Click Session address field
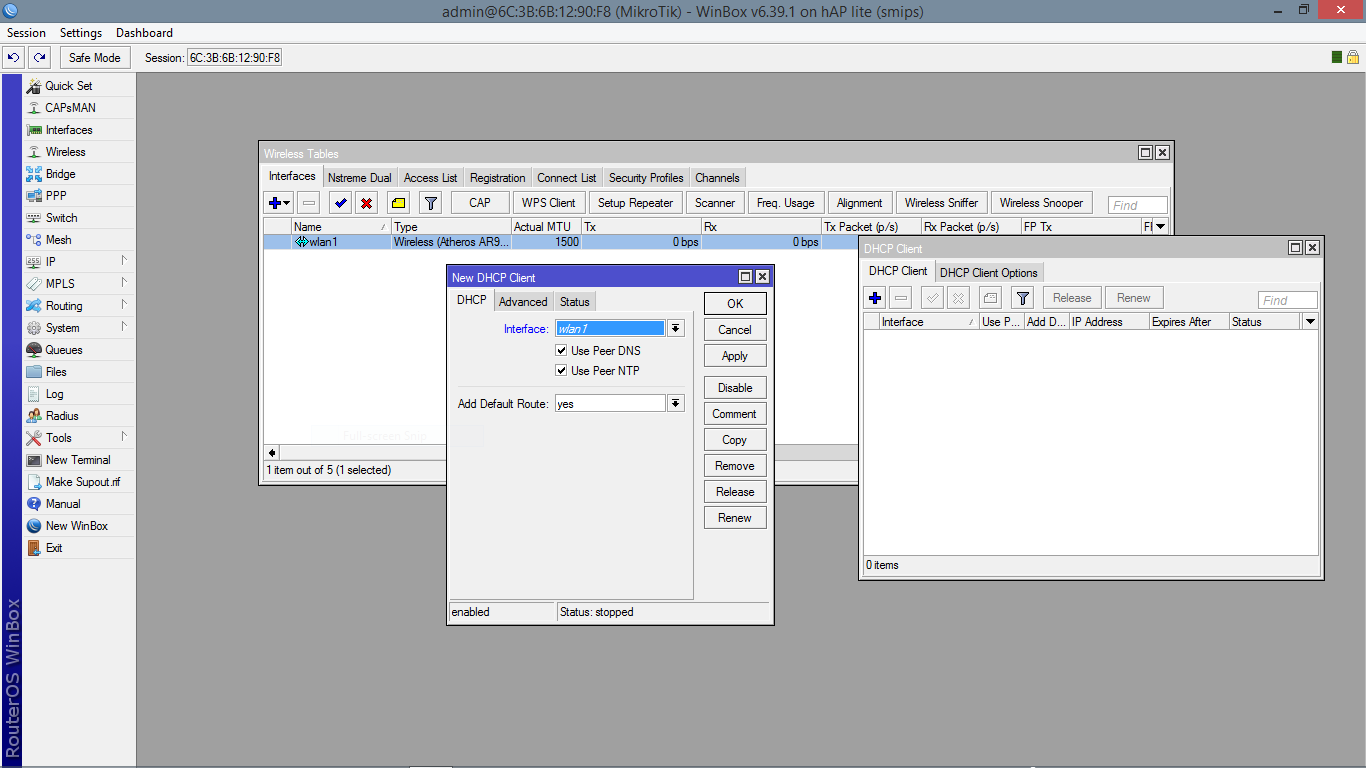The image size is (1366, 768). [234, 58]
